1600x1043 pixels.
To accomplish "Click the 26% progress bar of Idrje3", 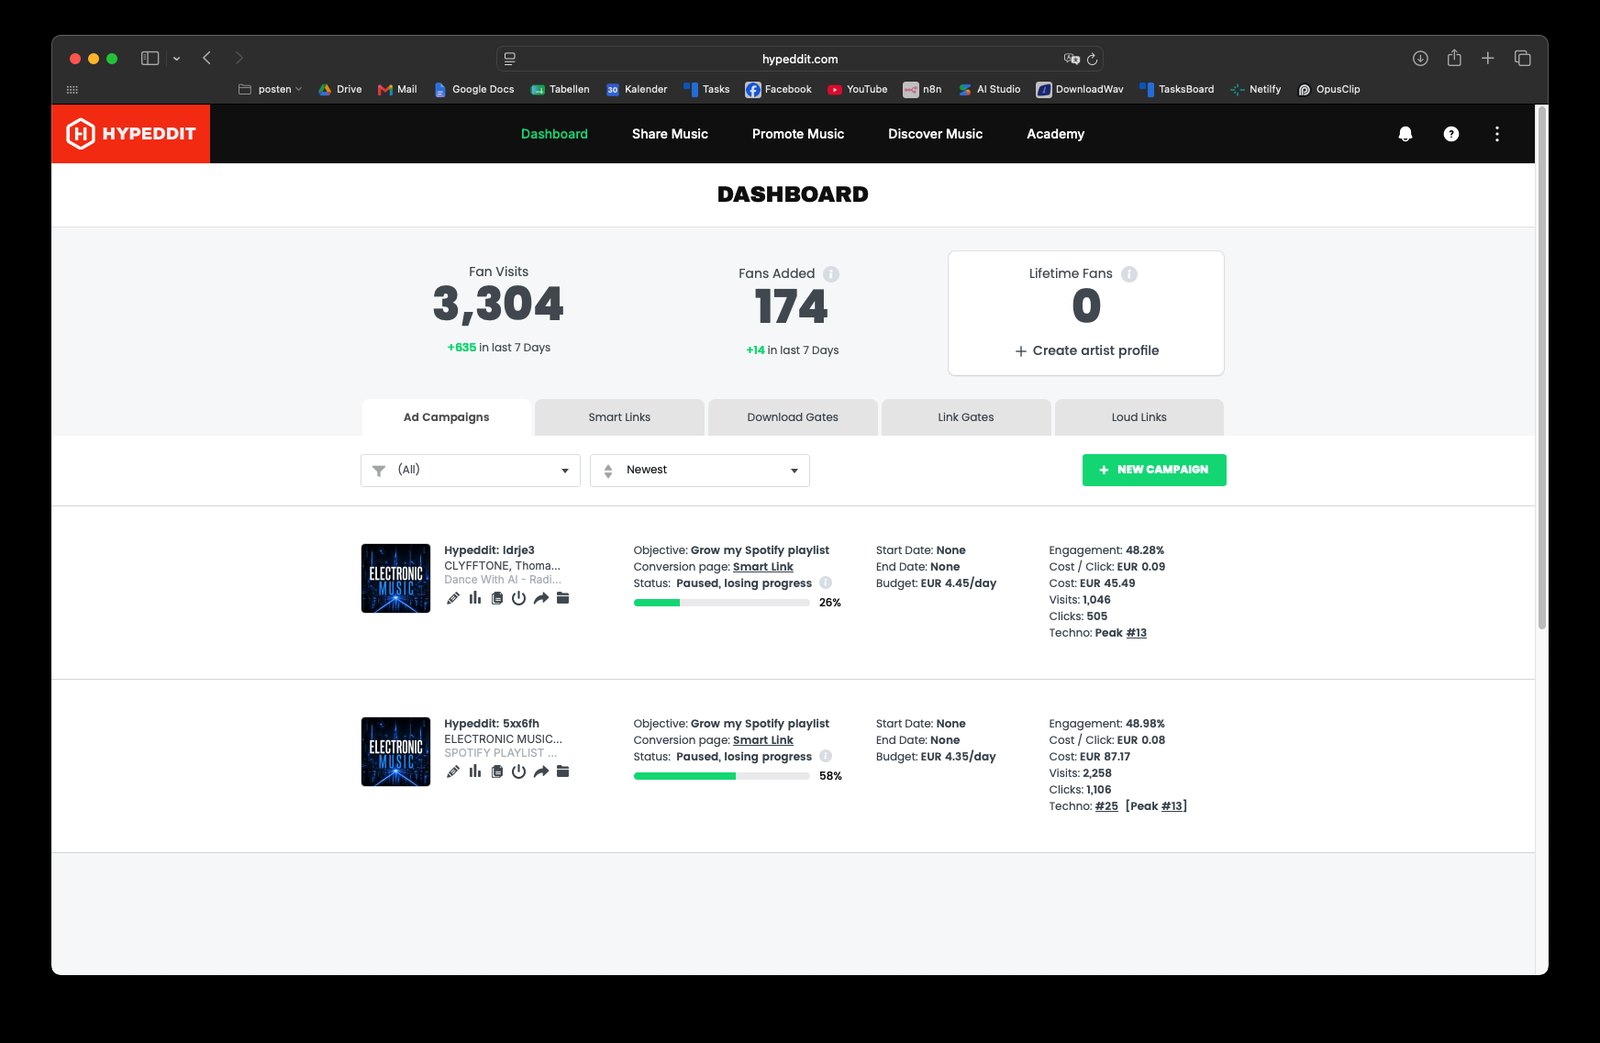I will pyautogui.click(x=722, y=603).
